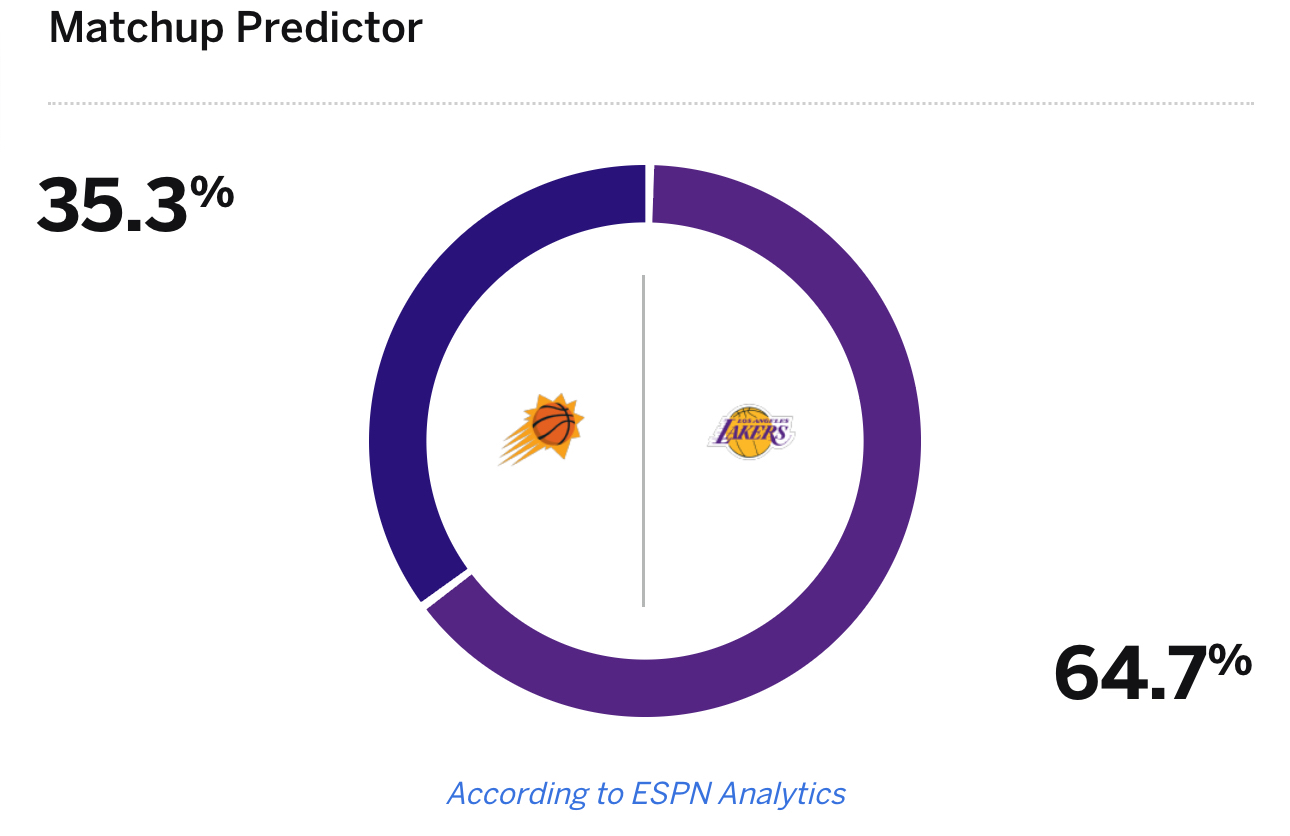The image size is (1290, 836).
Task: Click the word ESPN in the attribution
Action: [673, 794]
